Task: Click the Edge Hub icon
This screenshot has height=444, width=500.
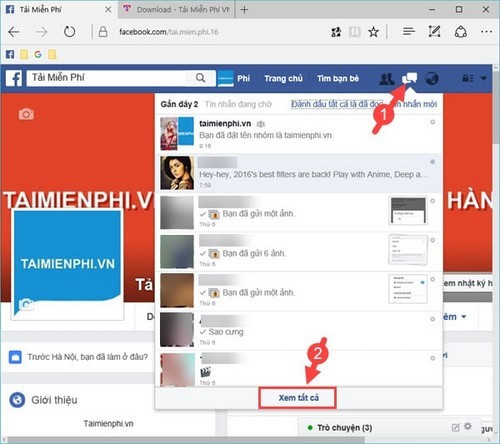Action: tap(409, 32)
